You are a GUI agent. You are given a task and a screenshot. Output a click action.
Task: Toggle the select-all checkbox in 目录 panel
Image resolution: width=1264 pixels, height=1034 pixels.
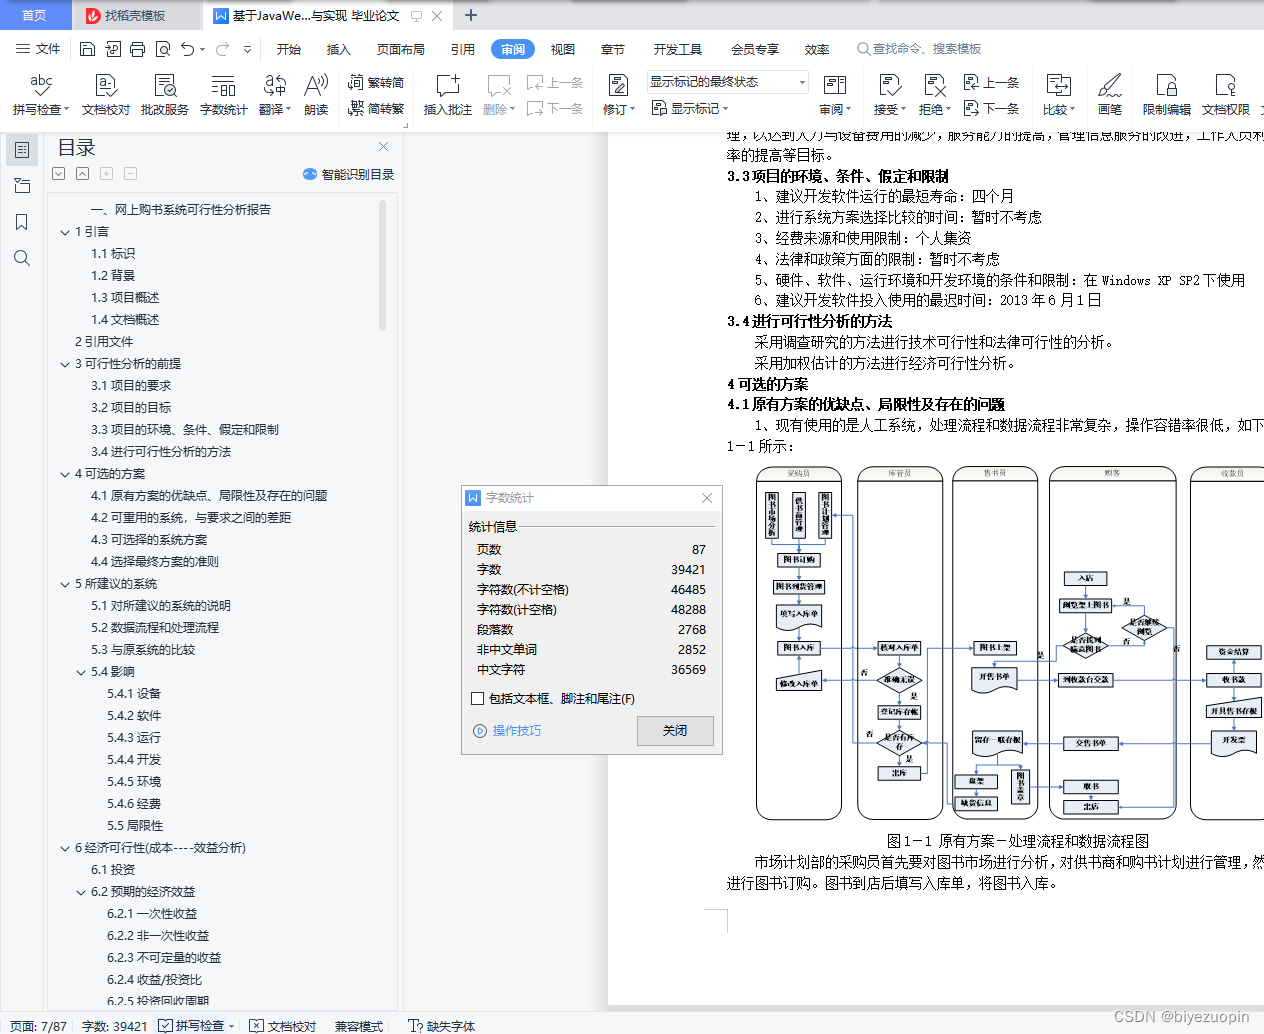tap(58, 173)
